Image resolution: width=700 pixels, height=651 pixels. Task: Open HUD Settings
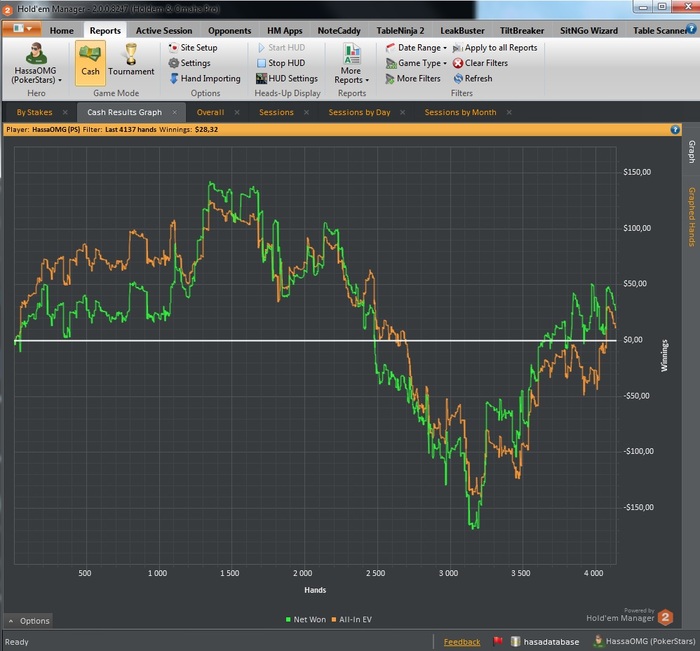coord(287,79)
